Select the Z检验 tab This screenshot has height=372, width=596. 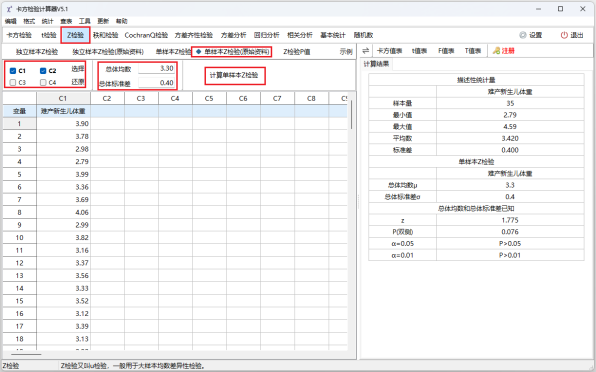[x=75, y=35]
